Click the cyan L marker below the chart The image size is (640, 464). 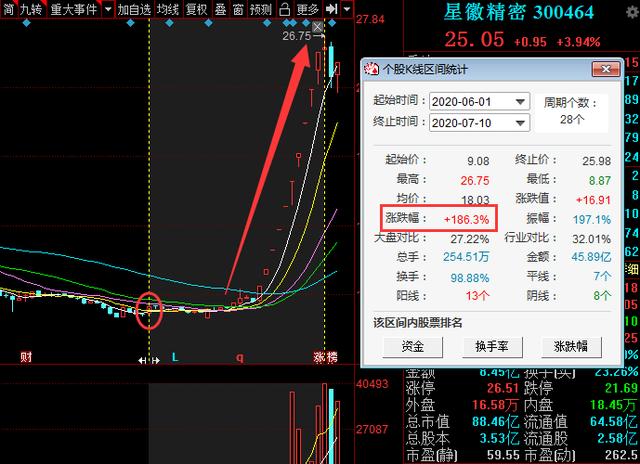(x=175, y=357)
